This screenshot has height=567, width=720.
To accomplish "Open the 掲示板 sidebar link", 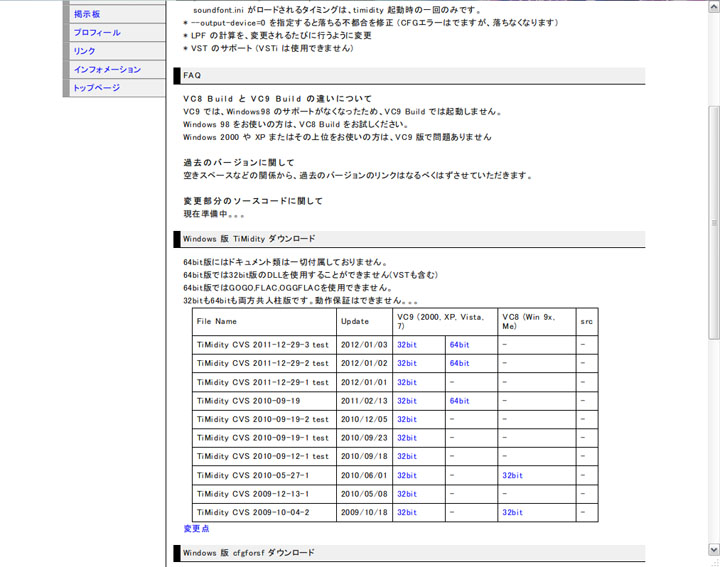I will (87, 14).
